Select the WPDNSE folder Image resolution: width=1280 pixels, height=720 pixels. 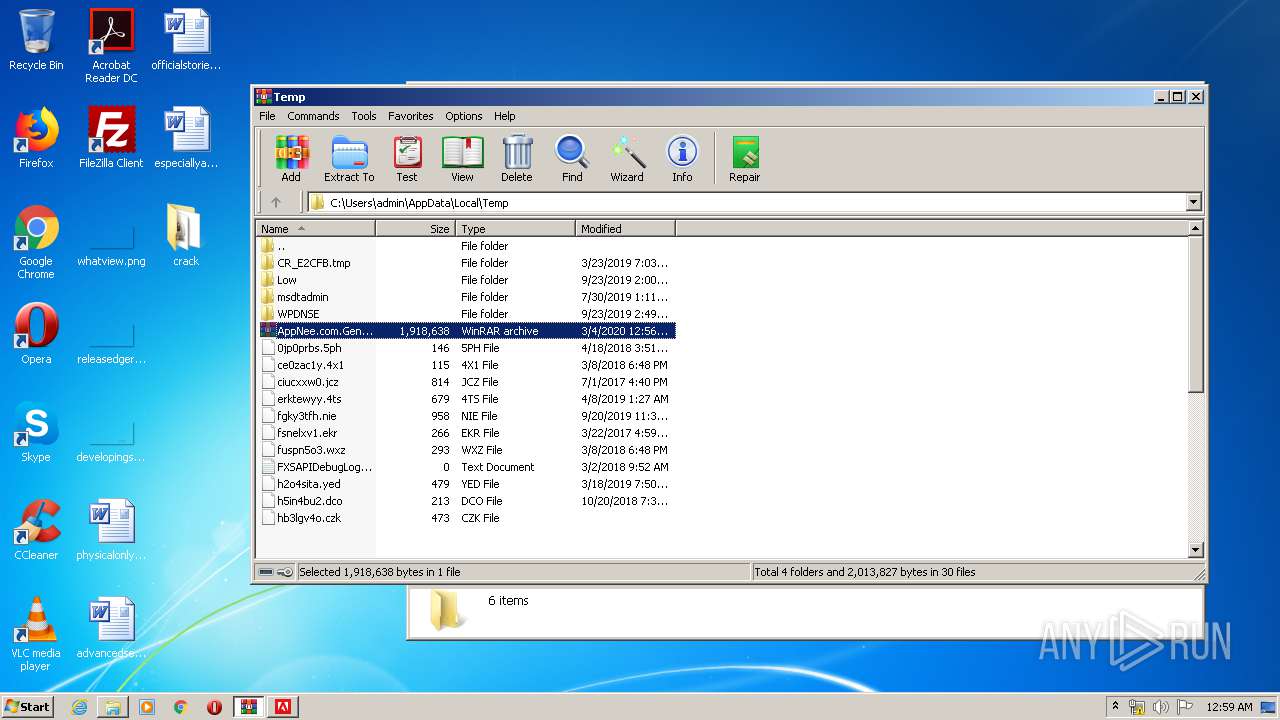(x=466, y=314)
